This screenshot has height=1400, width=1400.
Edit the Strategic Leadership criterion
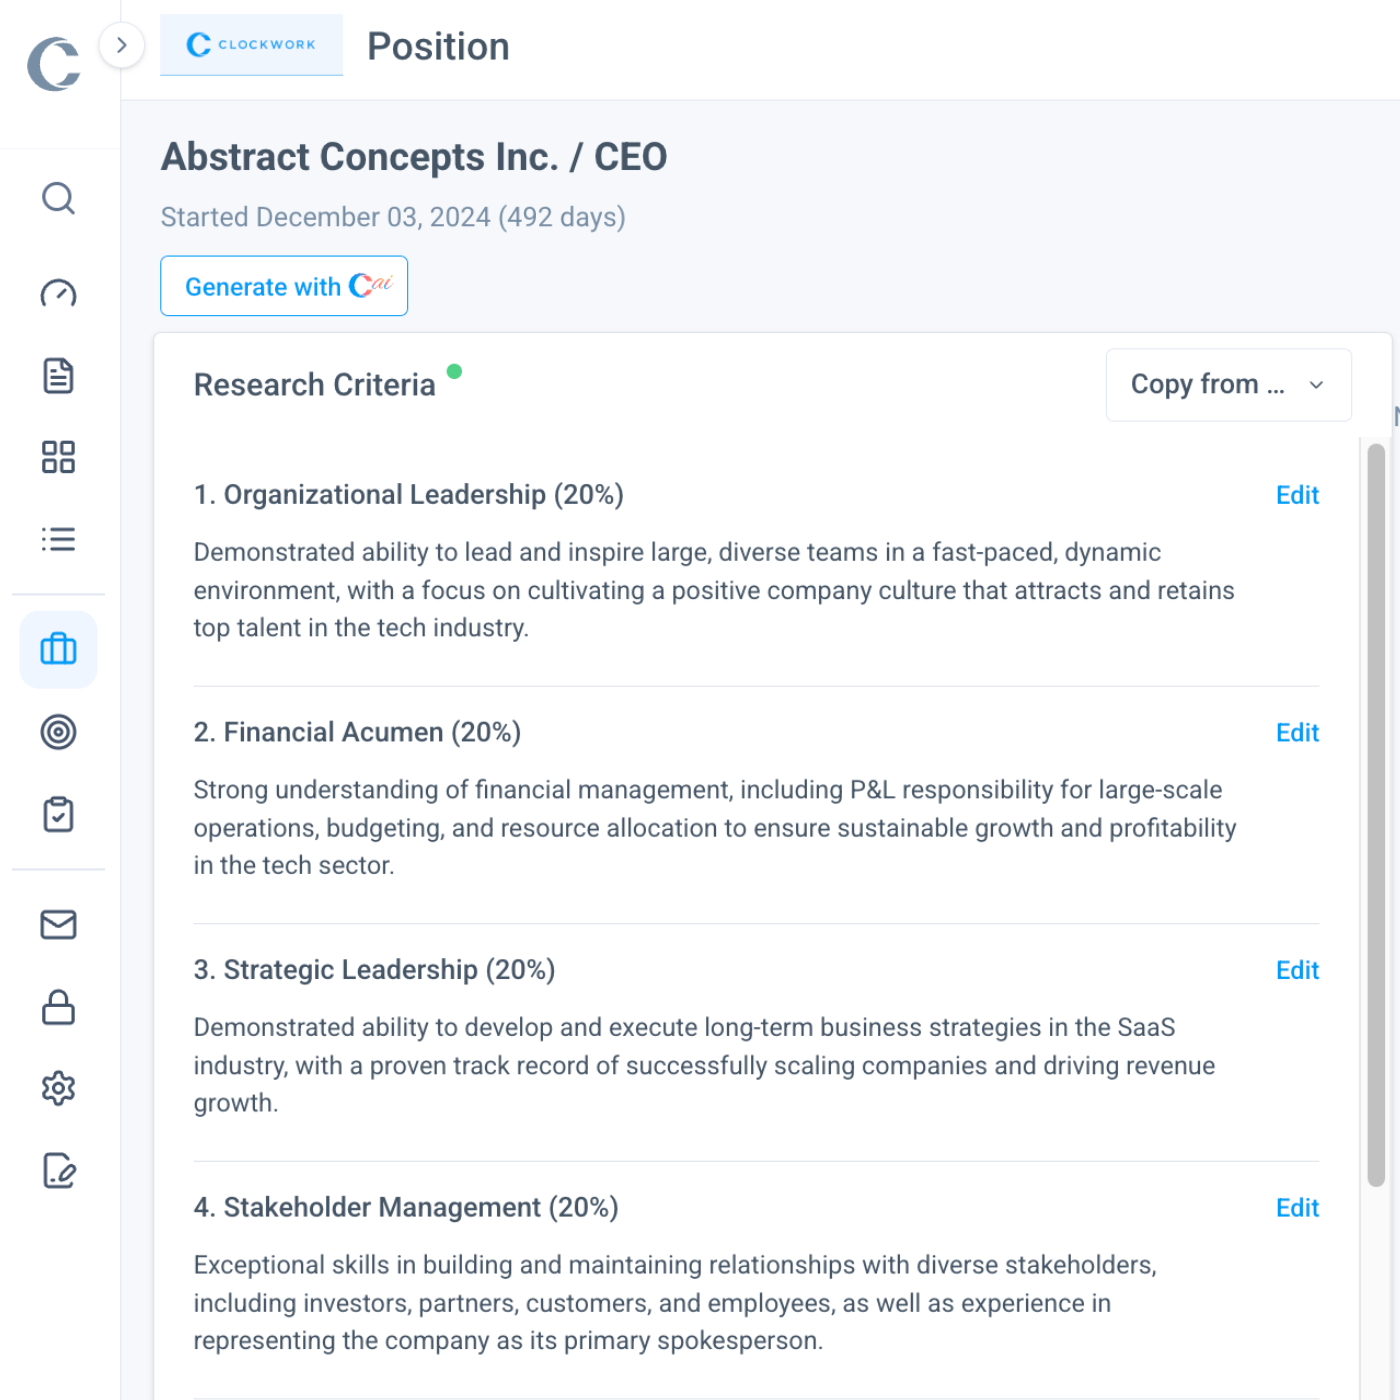(x=1297, y=970)
